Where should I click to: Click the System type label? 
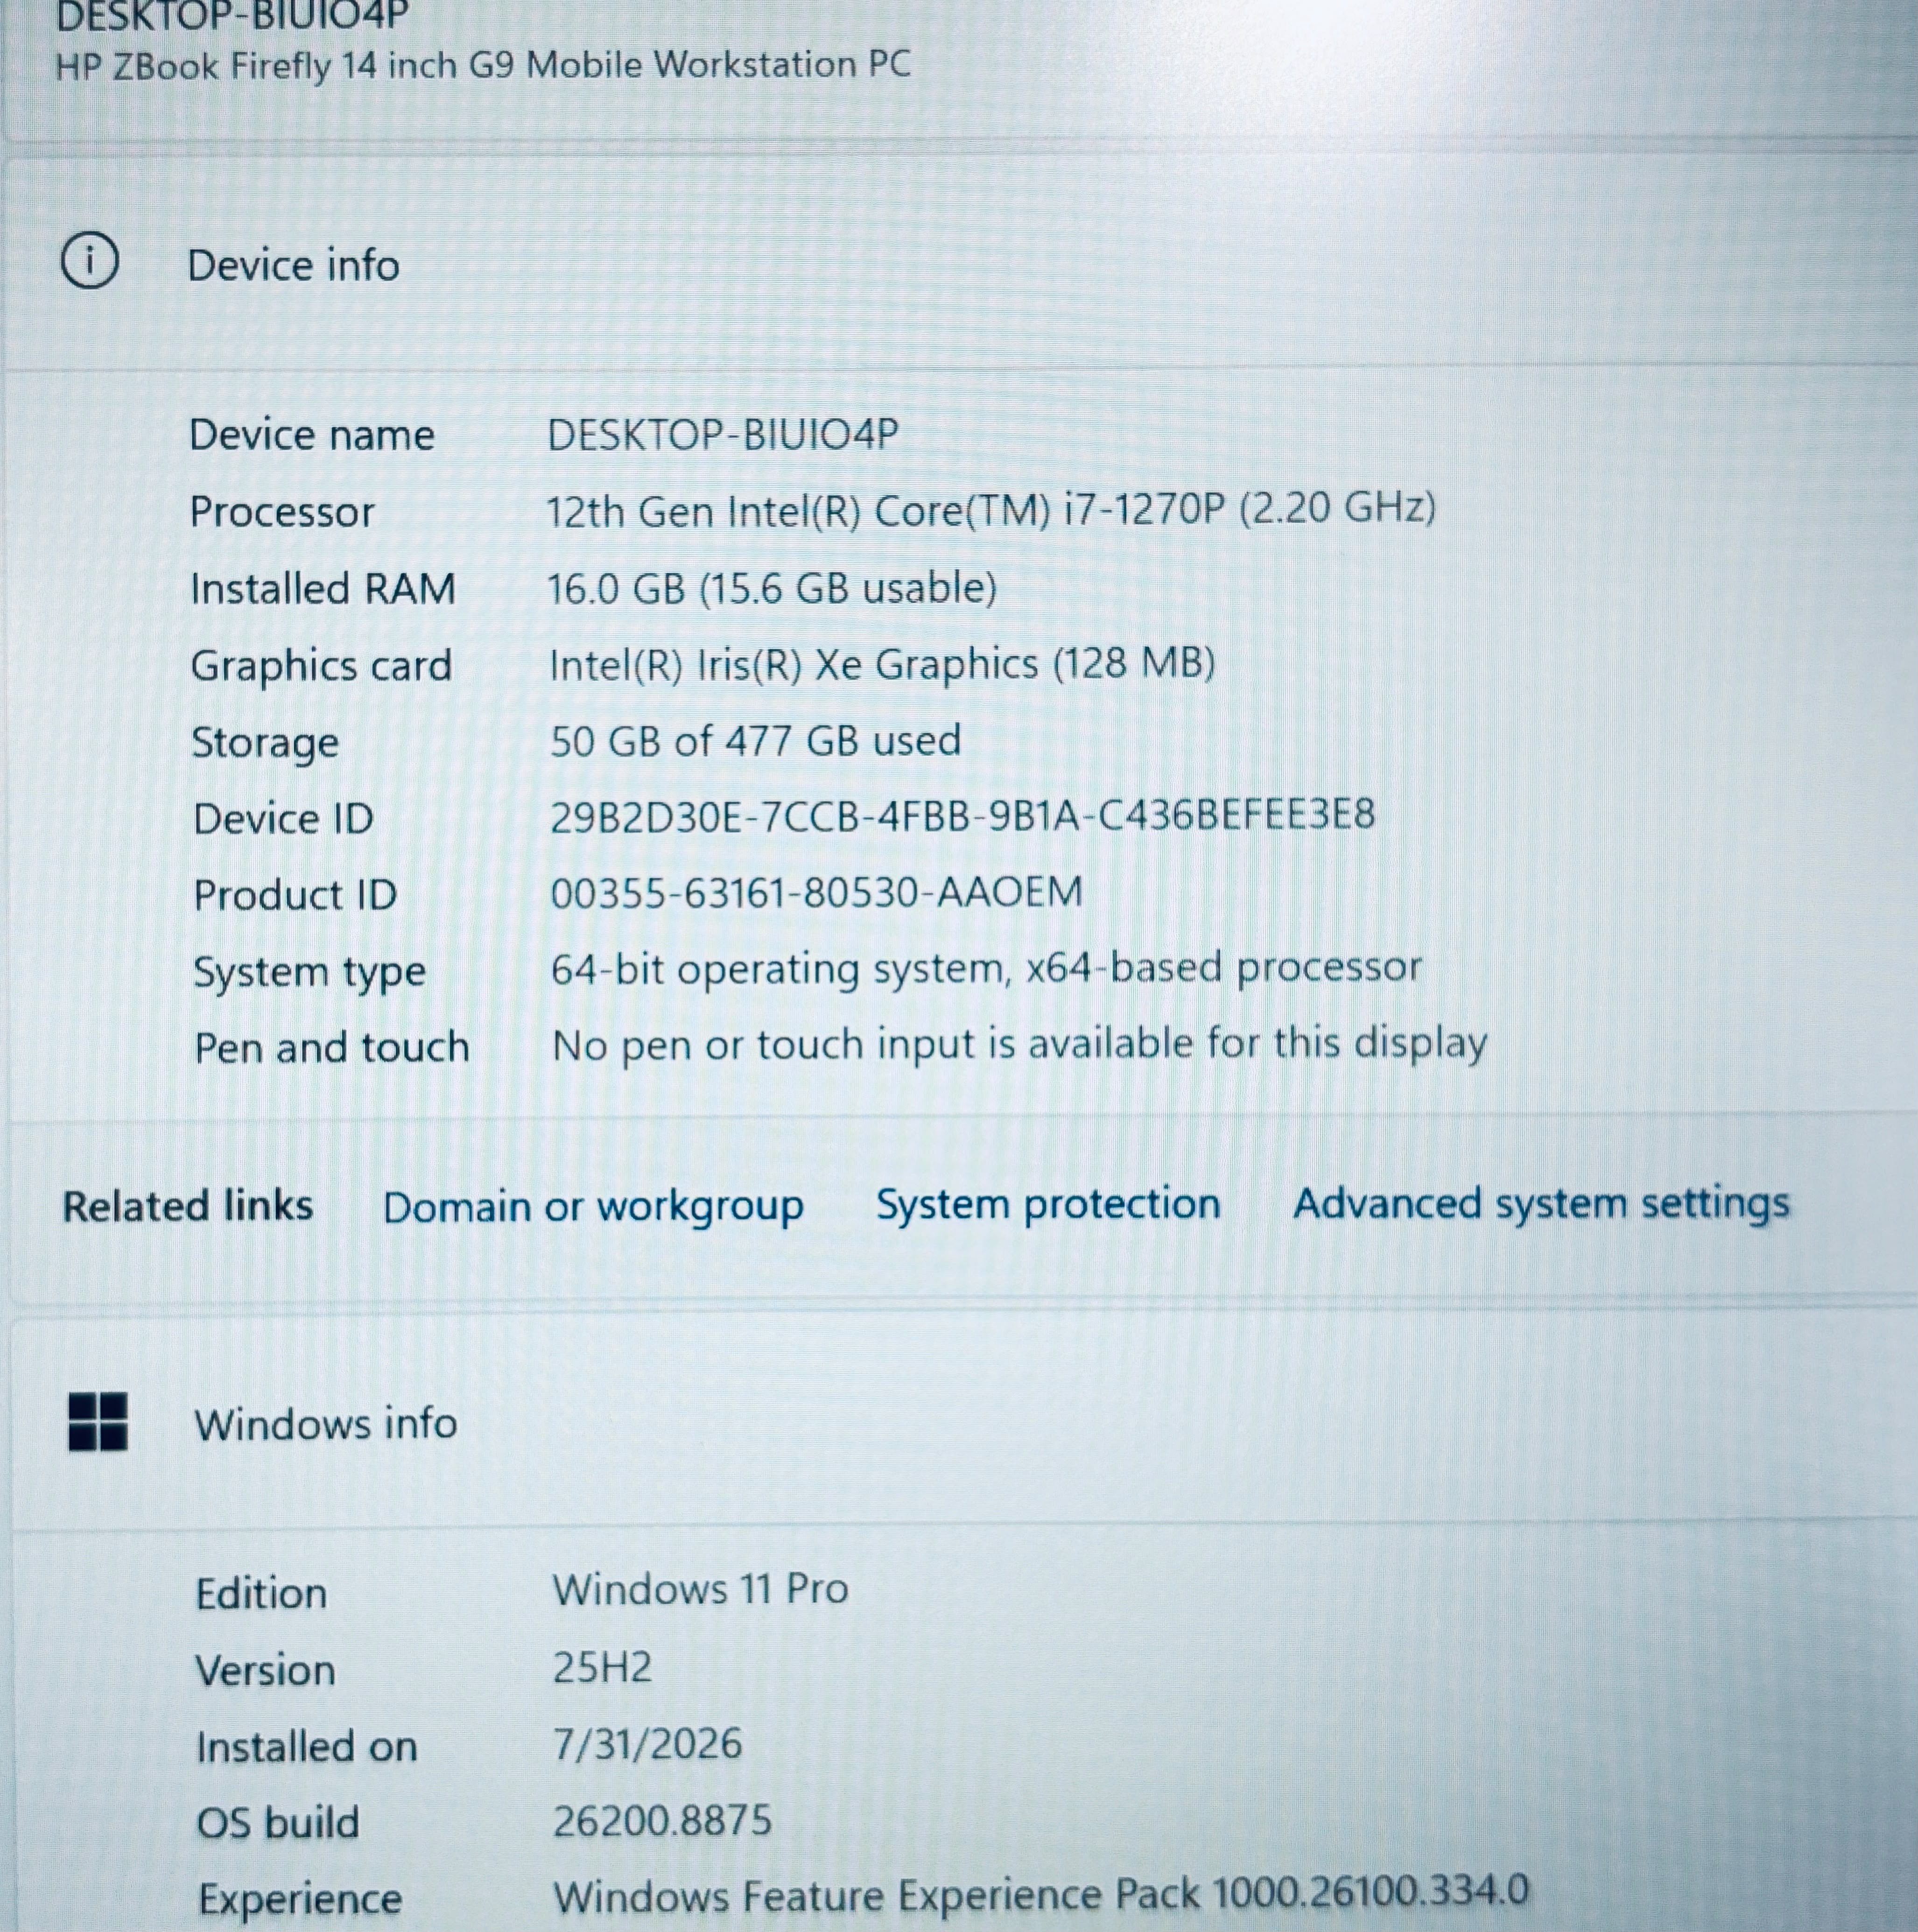(x=309, y=973)
